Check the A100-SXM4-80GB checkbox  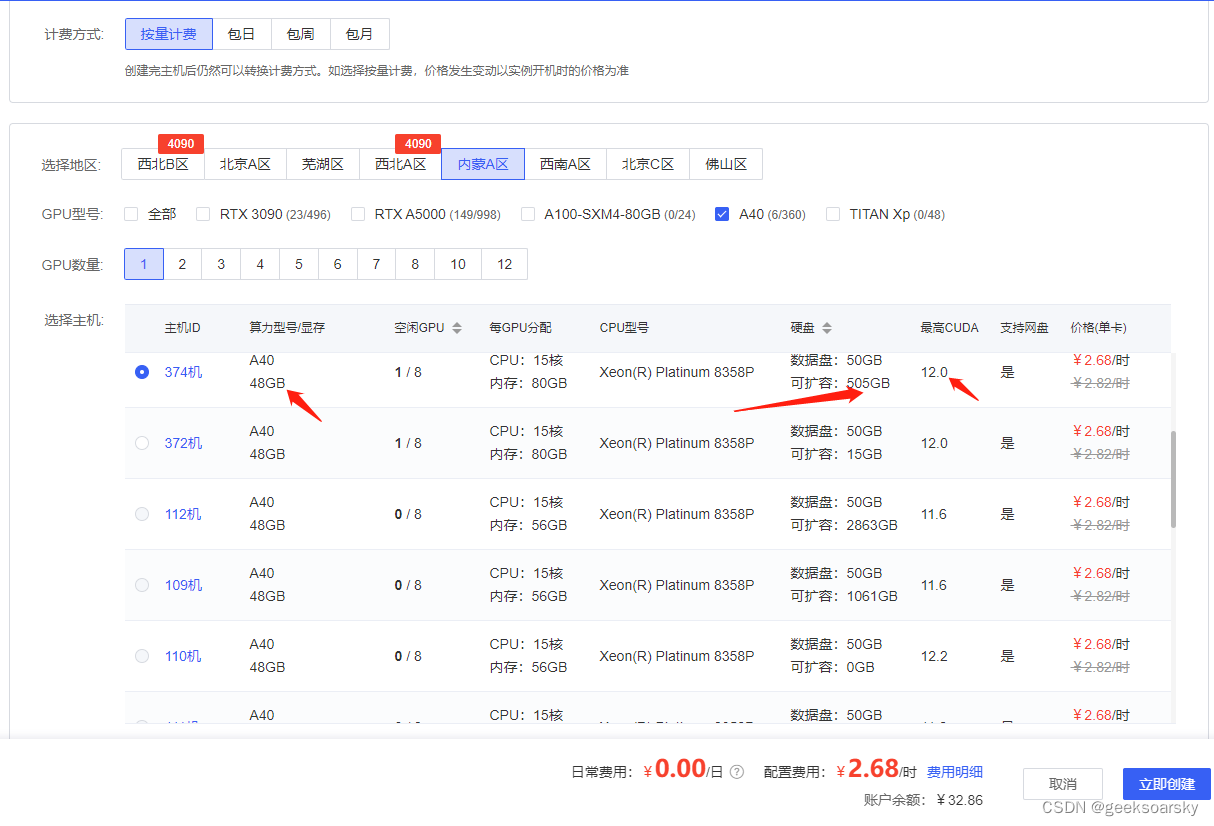528,214
